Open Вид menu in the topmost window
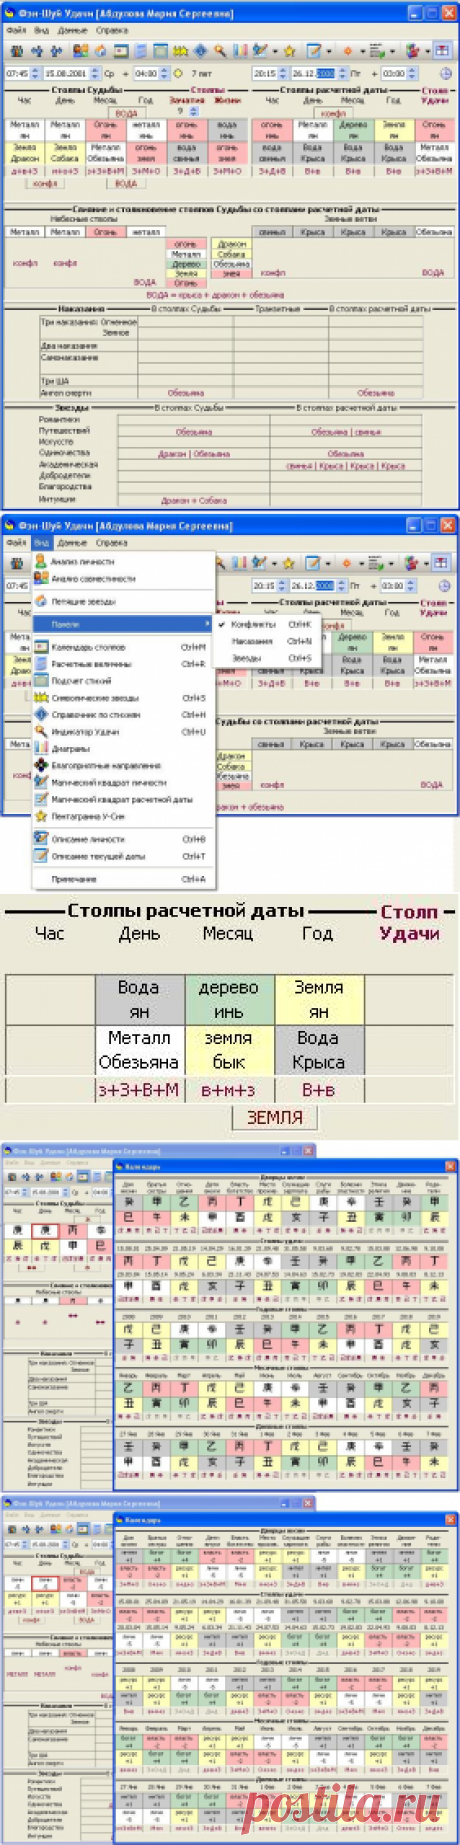460x1845 pixels. [x=42, y=31]
